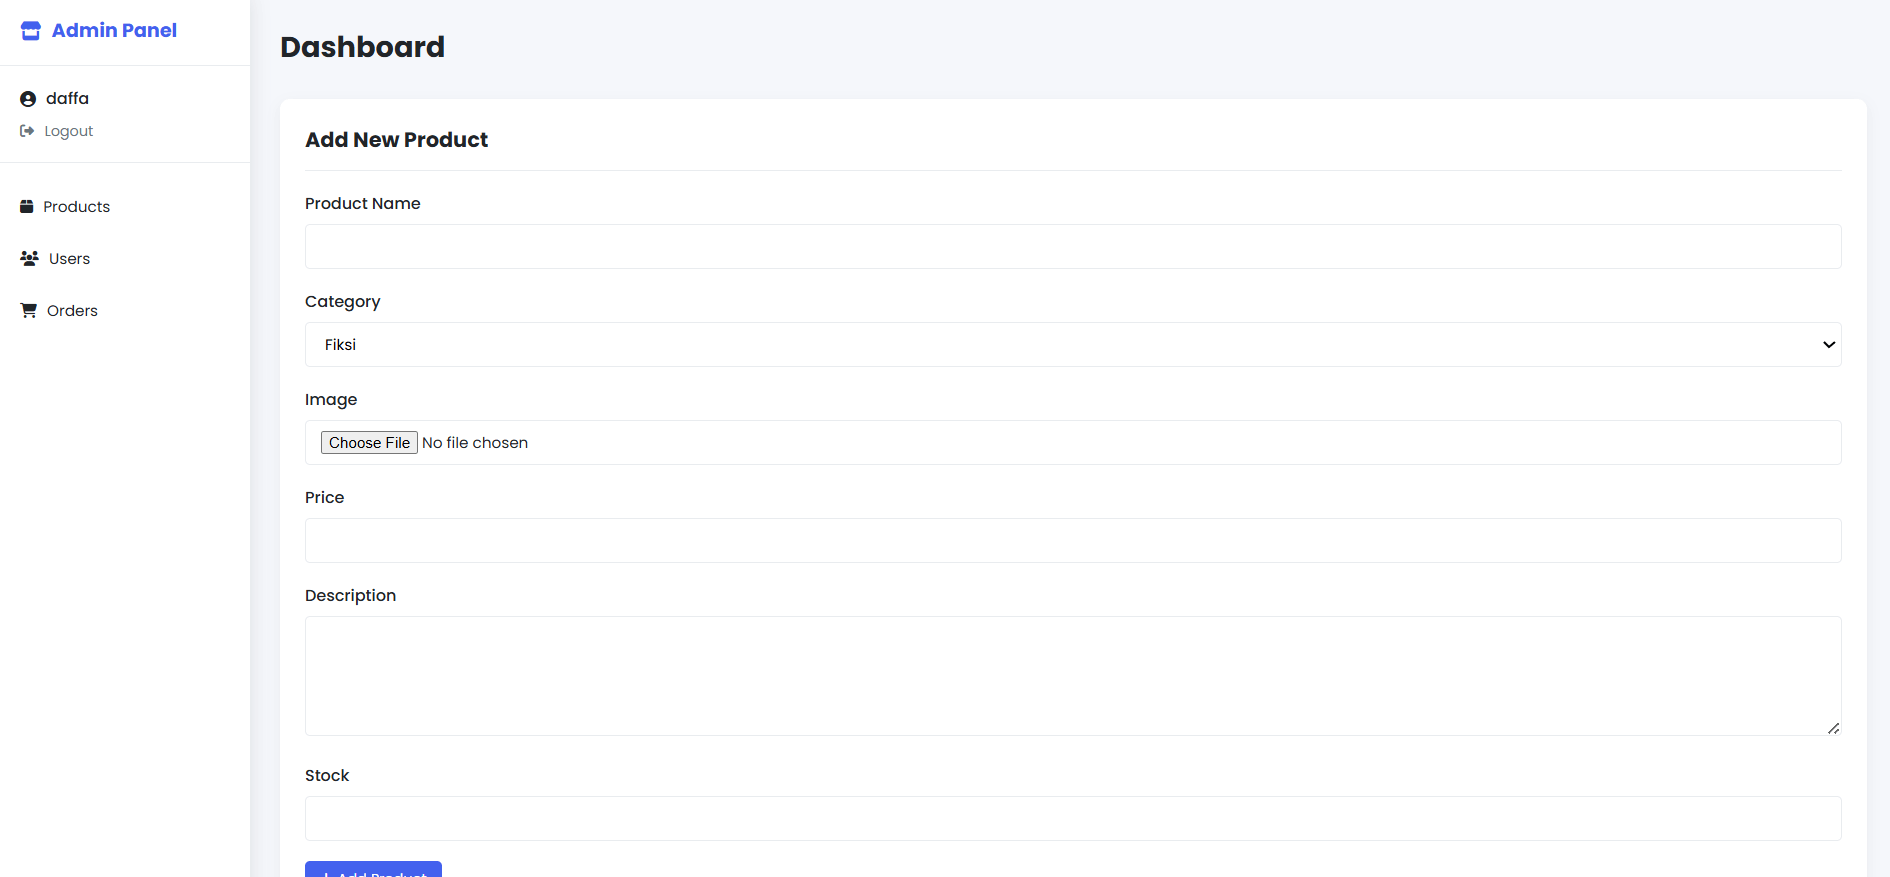The width and height of the screenshot is (1890, 877).
Task: Click the Description textarea resize handle
Action: [1833, 728]
